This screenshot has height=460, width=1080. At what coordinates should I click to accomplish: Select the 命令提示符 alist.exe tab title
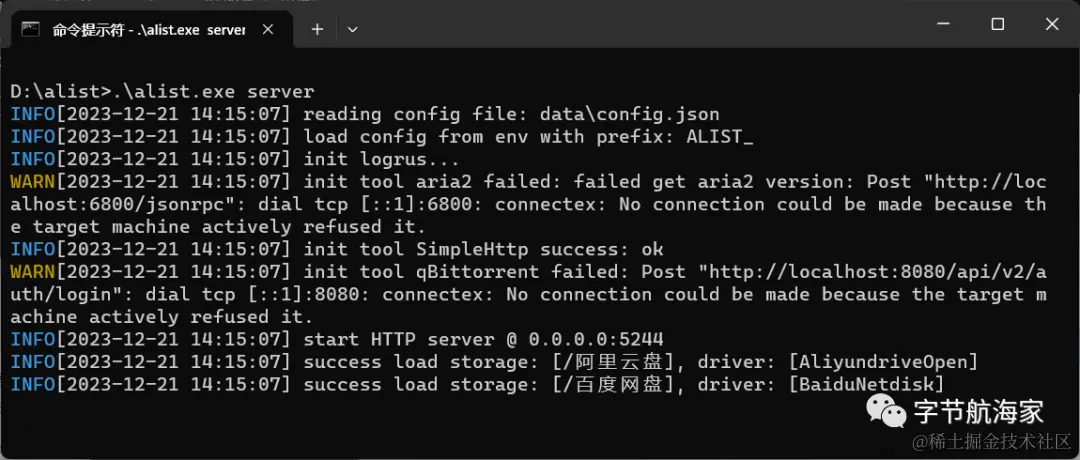coord(149,30)
